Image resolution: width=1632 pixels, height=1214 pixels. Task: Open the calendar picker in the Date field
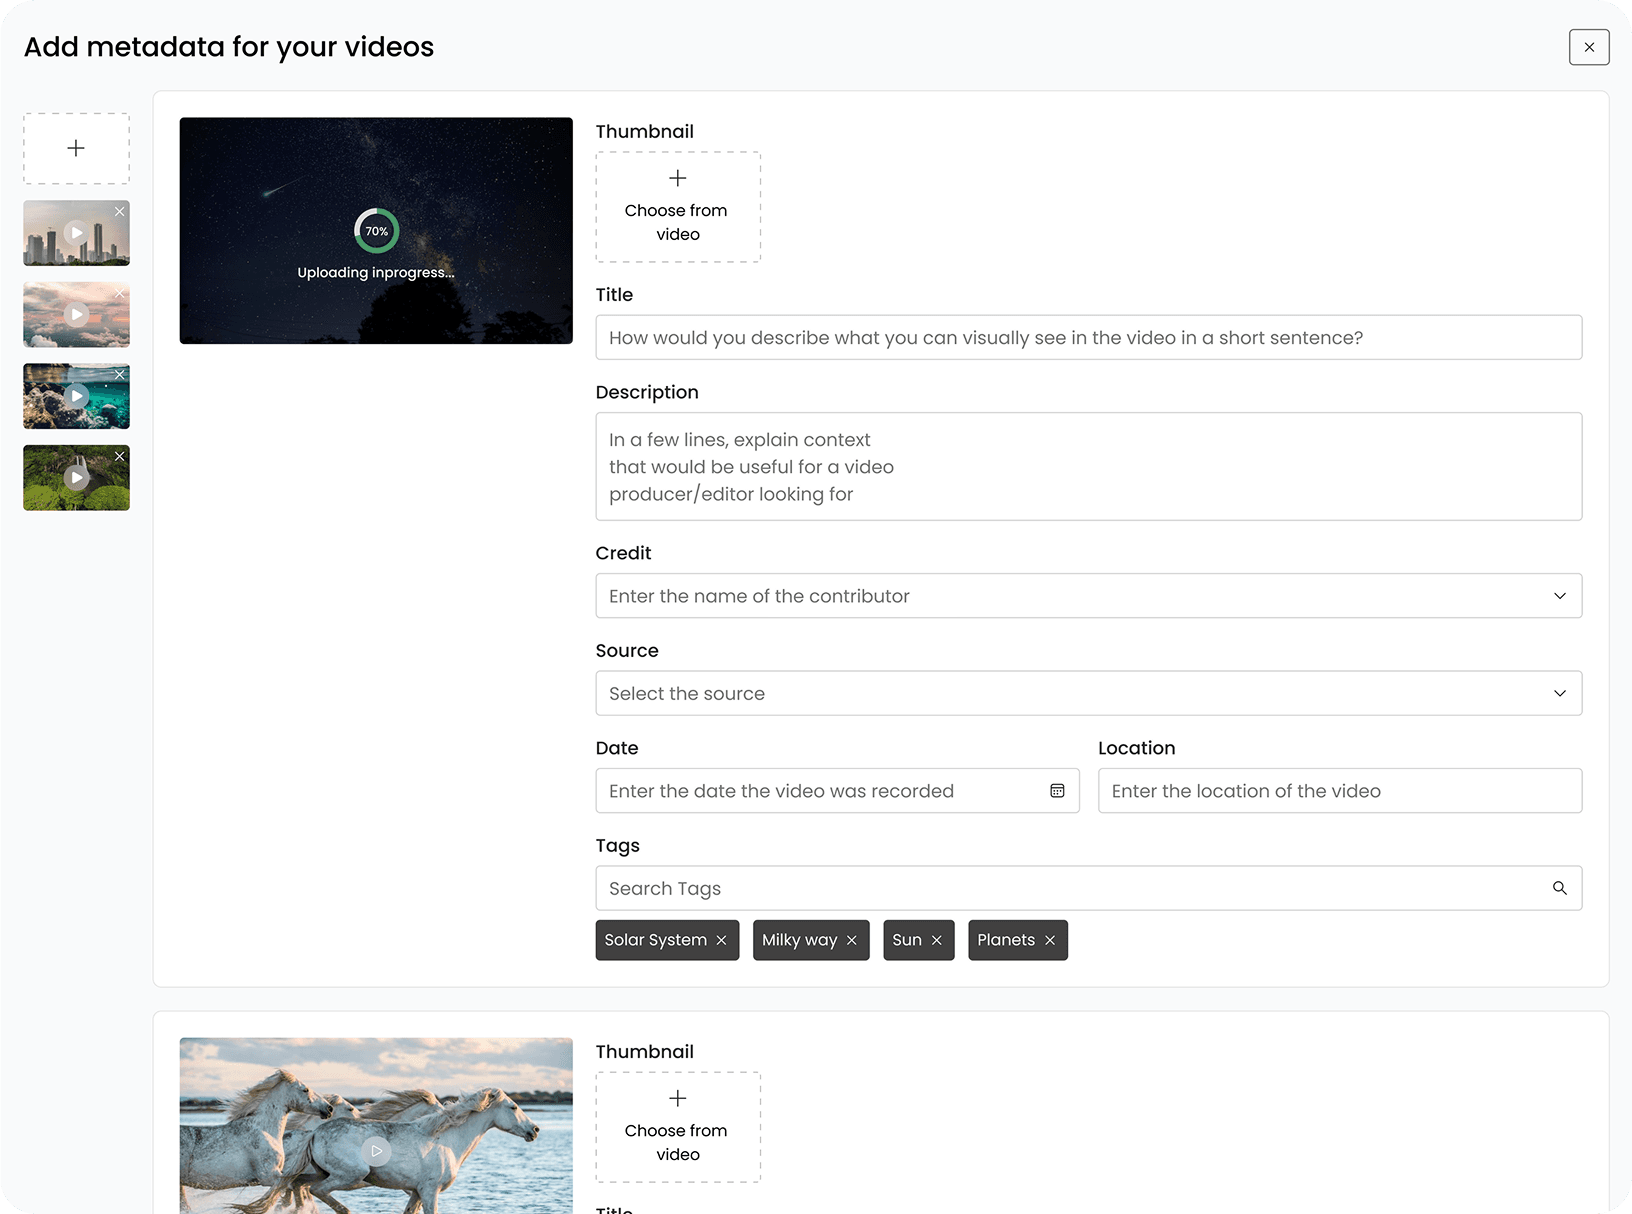[x=1057, y=790]
